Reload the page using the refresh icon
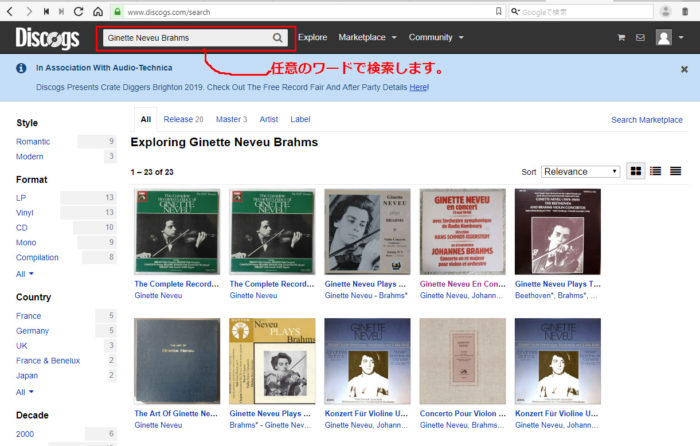 point(79,12)
